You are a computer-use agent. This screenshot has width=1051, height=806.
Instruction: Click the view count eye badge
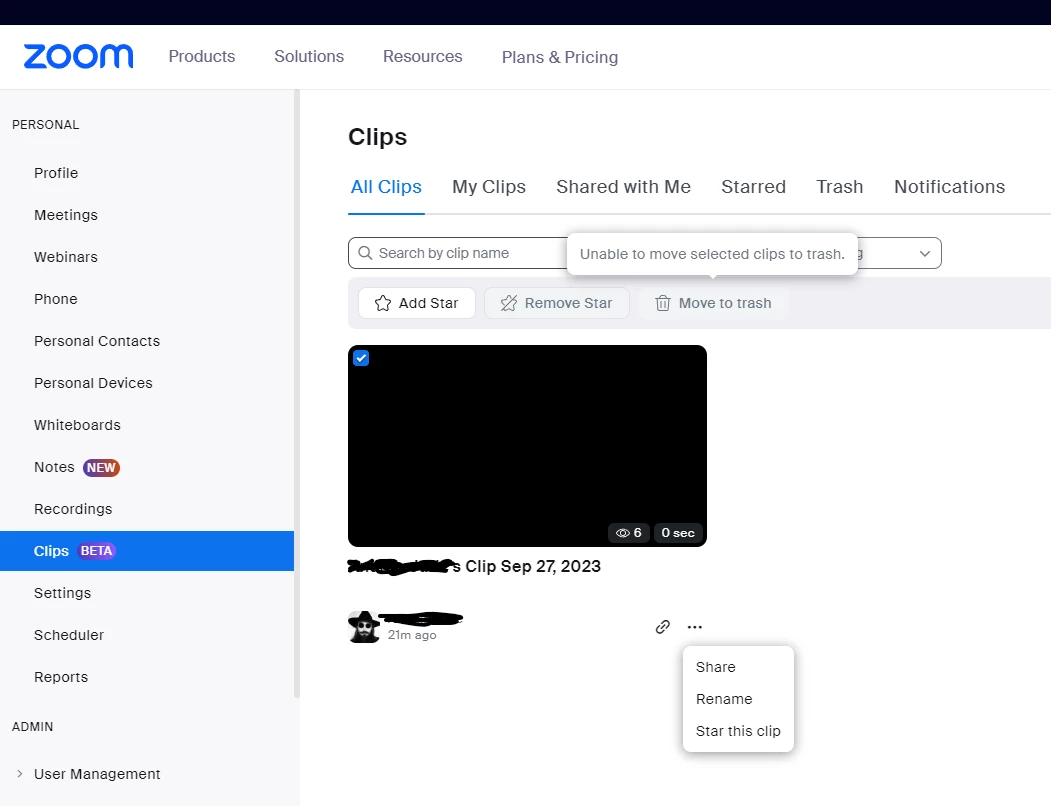629,532
